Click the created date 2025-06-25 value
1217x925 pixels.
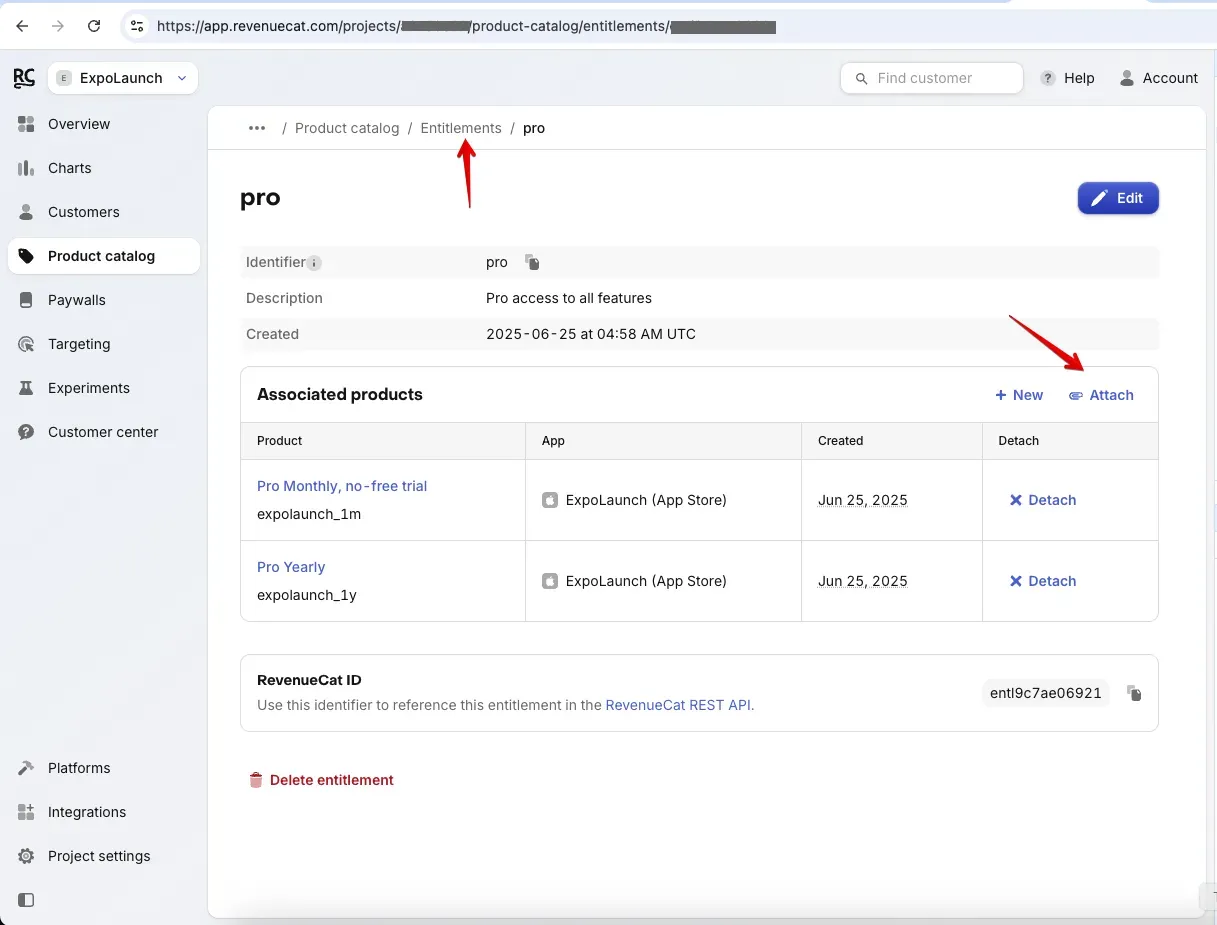(591, 334)
